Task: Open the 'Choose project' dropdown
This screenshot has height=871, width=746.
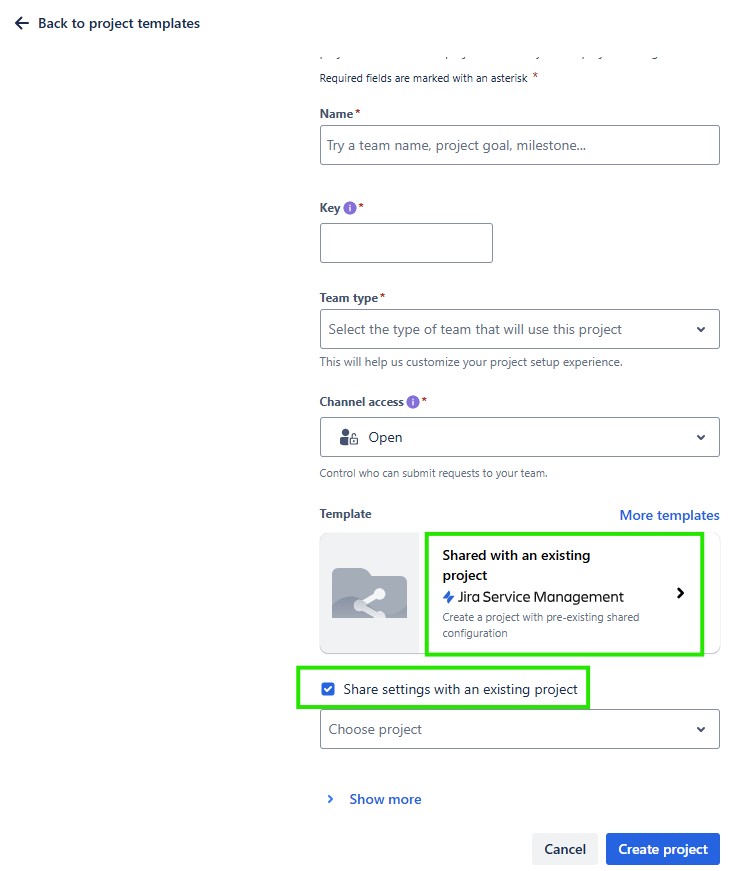Action: coord(520,729)
